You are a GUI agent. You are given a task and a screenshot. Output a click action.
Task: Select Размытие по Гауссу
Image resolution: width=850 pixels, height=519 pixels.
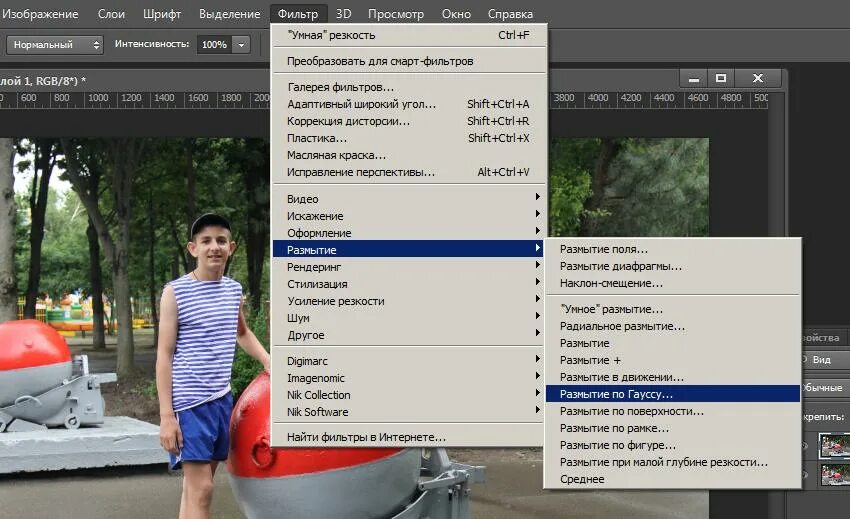coord(673,394)
